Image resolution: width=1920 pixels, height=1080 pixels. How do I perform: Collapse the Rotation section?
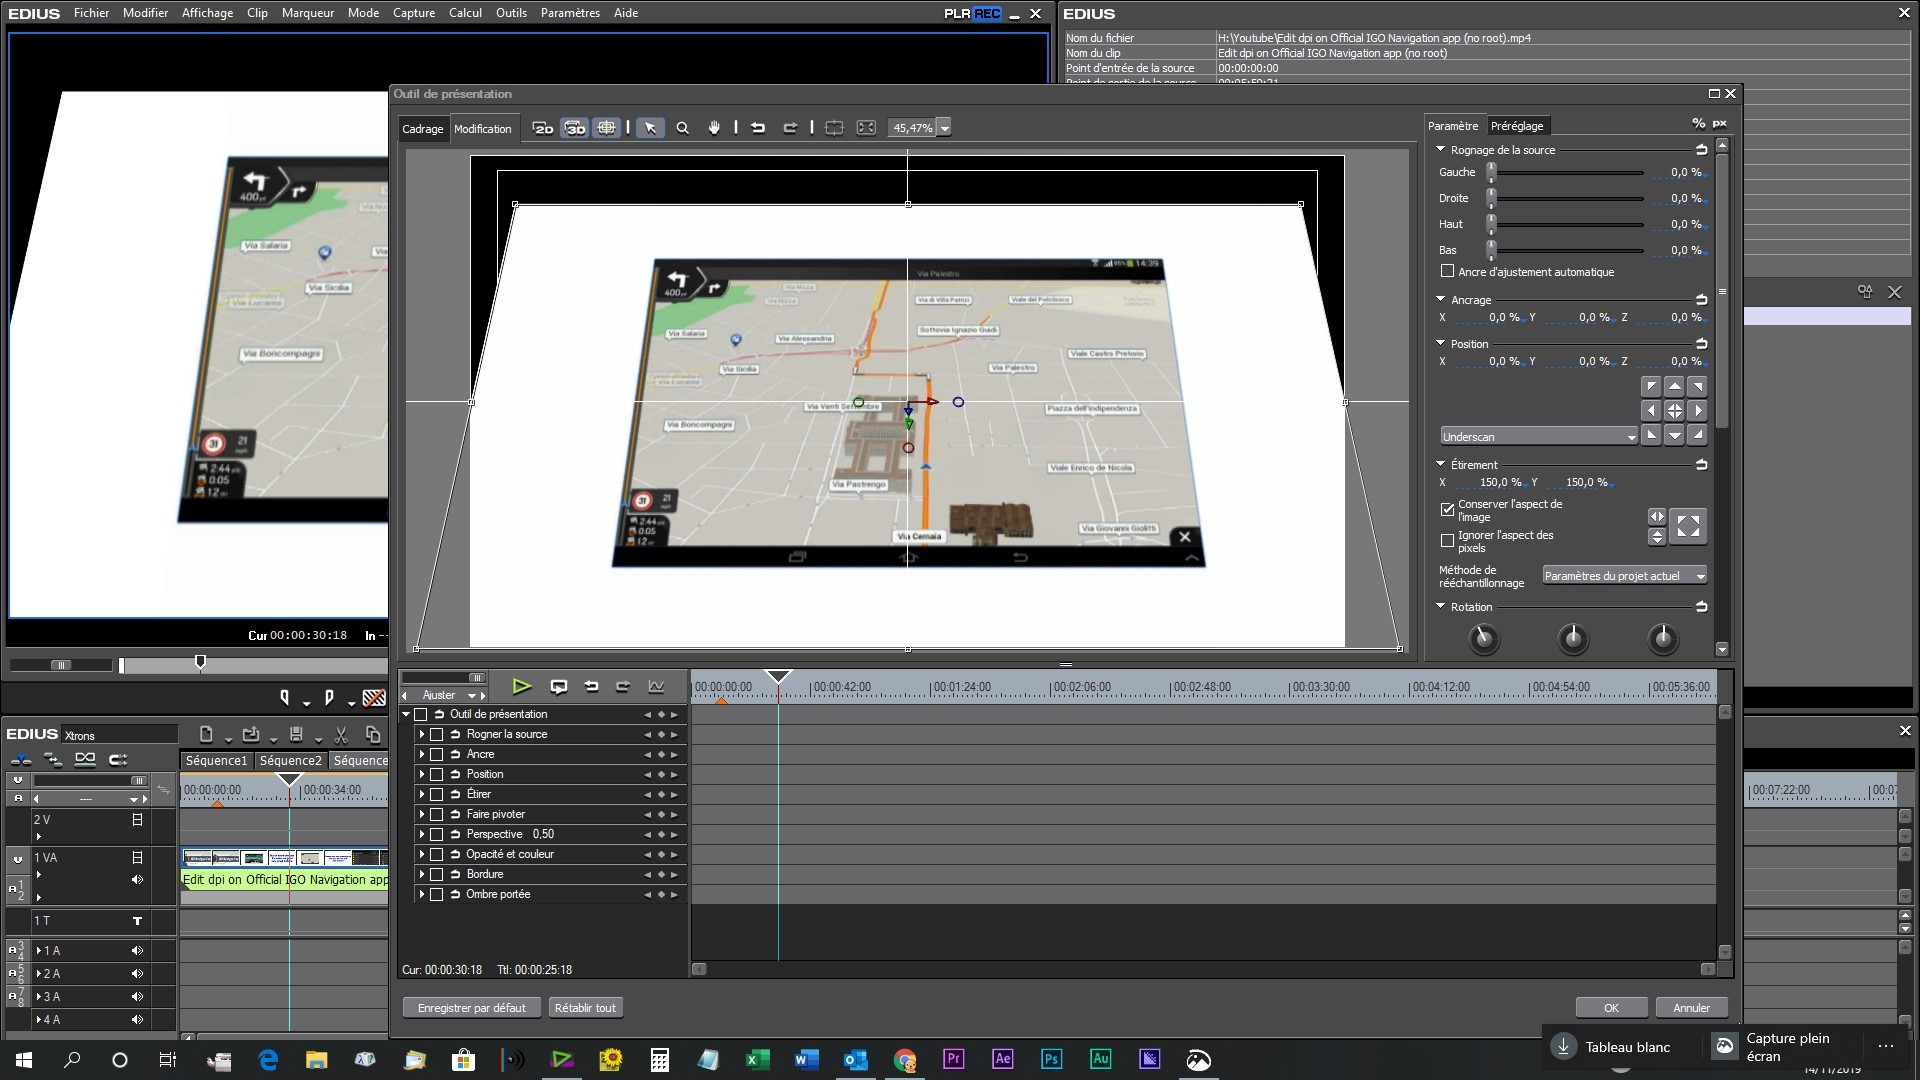[x=1440, y=606]
